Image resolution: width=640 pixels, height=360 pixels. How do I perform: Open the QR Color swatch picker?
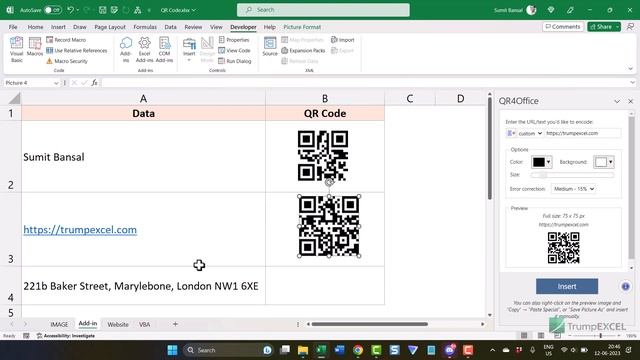(x=541, y=162)
